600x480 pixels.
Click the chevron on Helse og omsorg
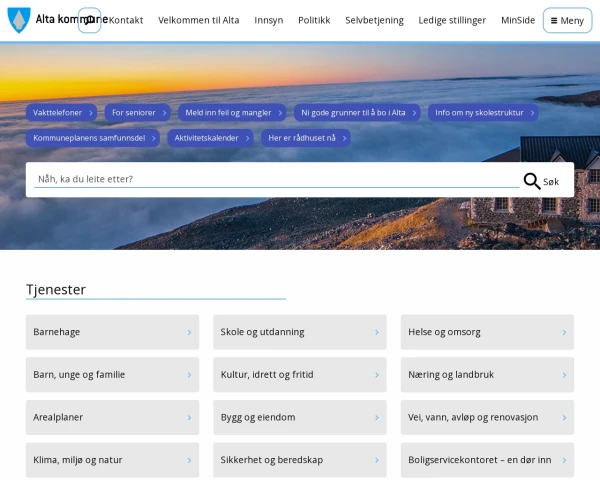(564, 332)
